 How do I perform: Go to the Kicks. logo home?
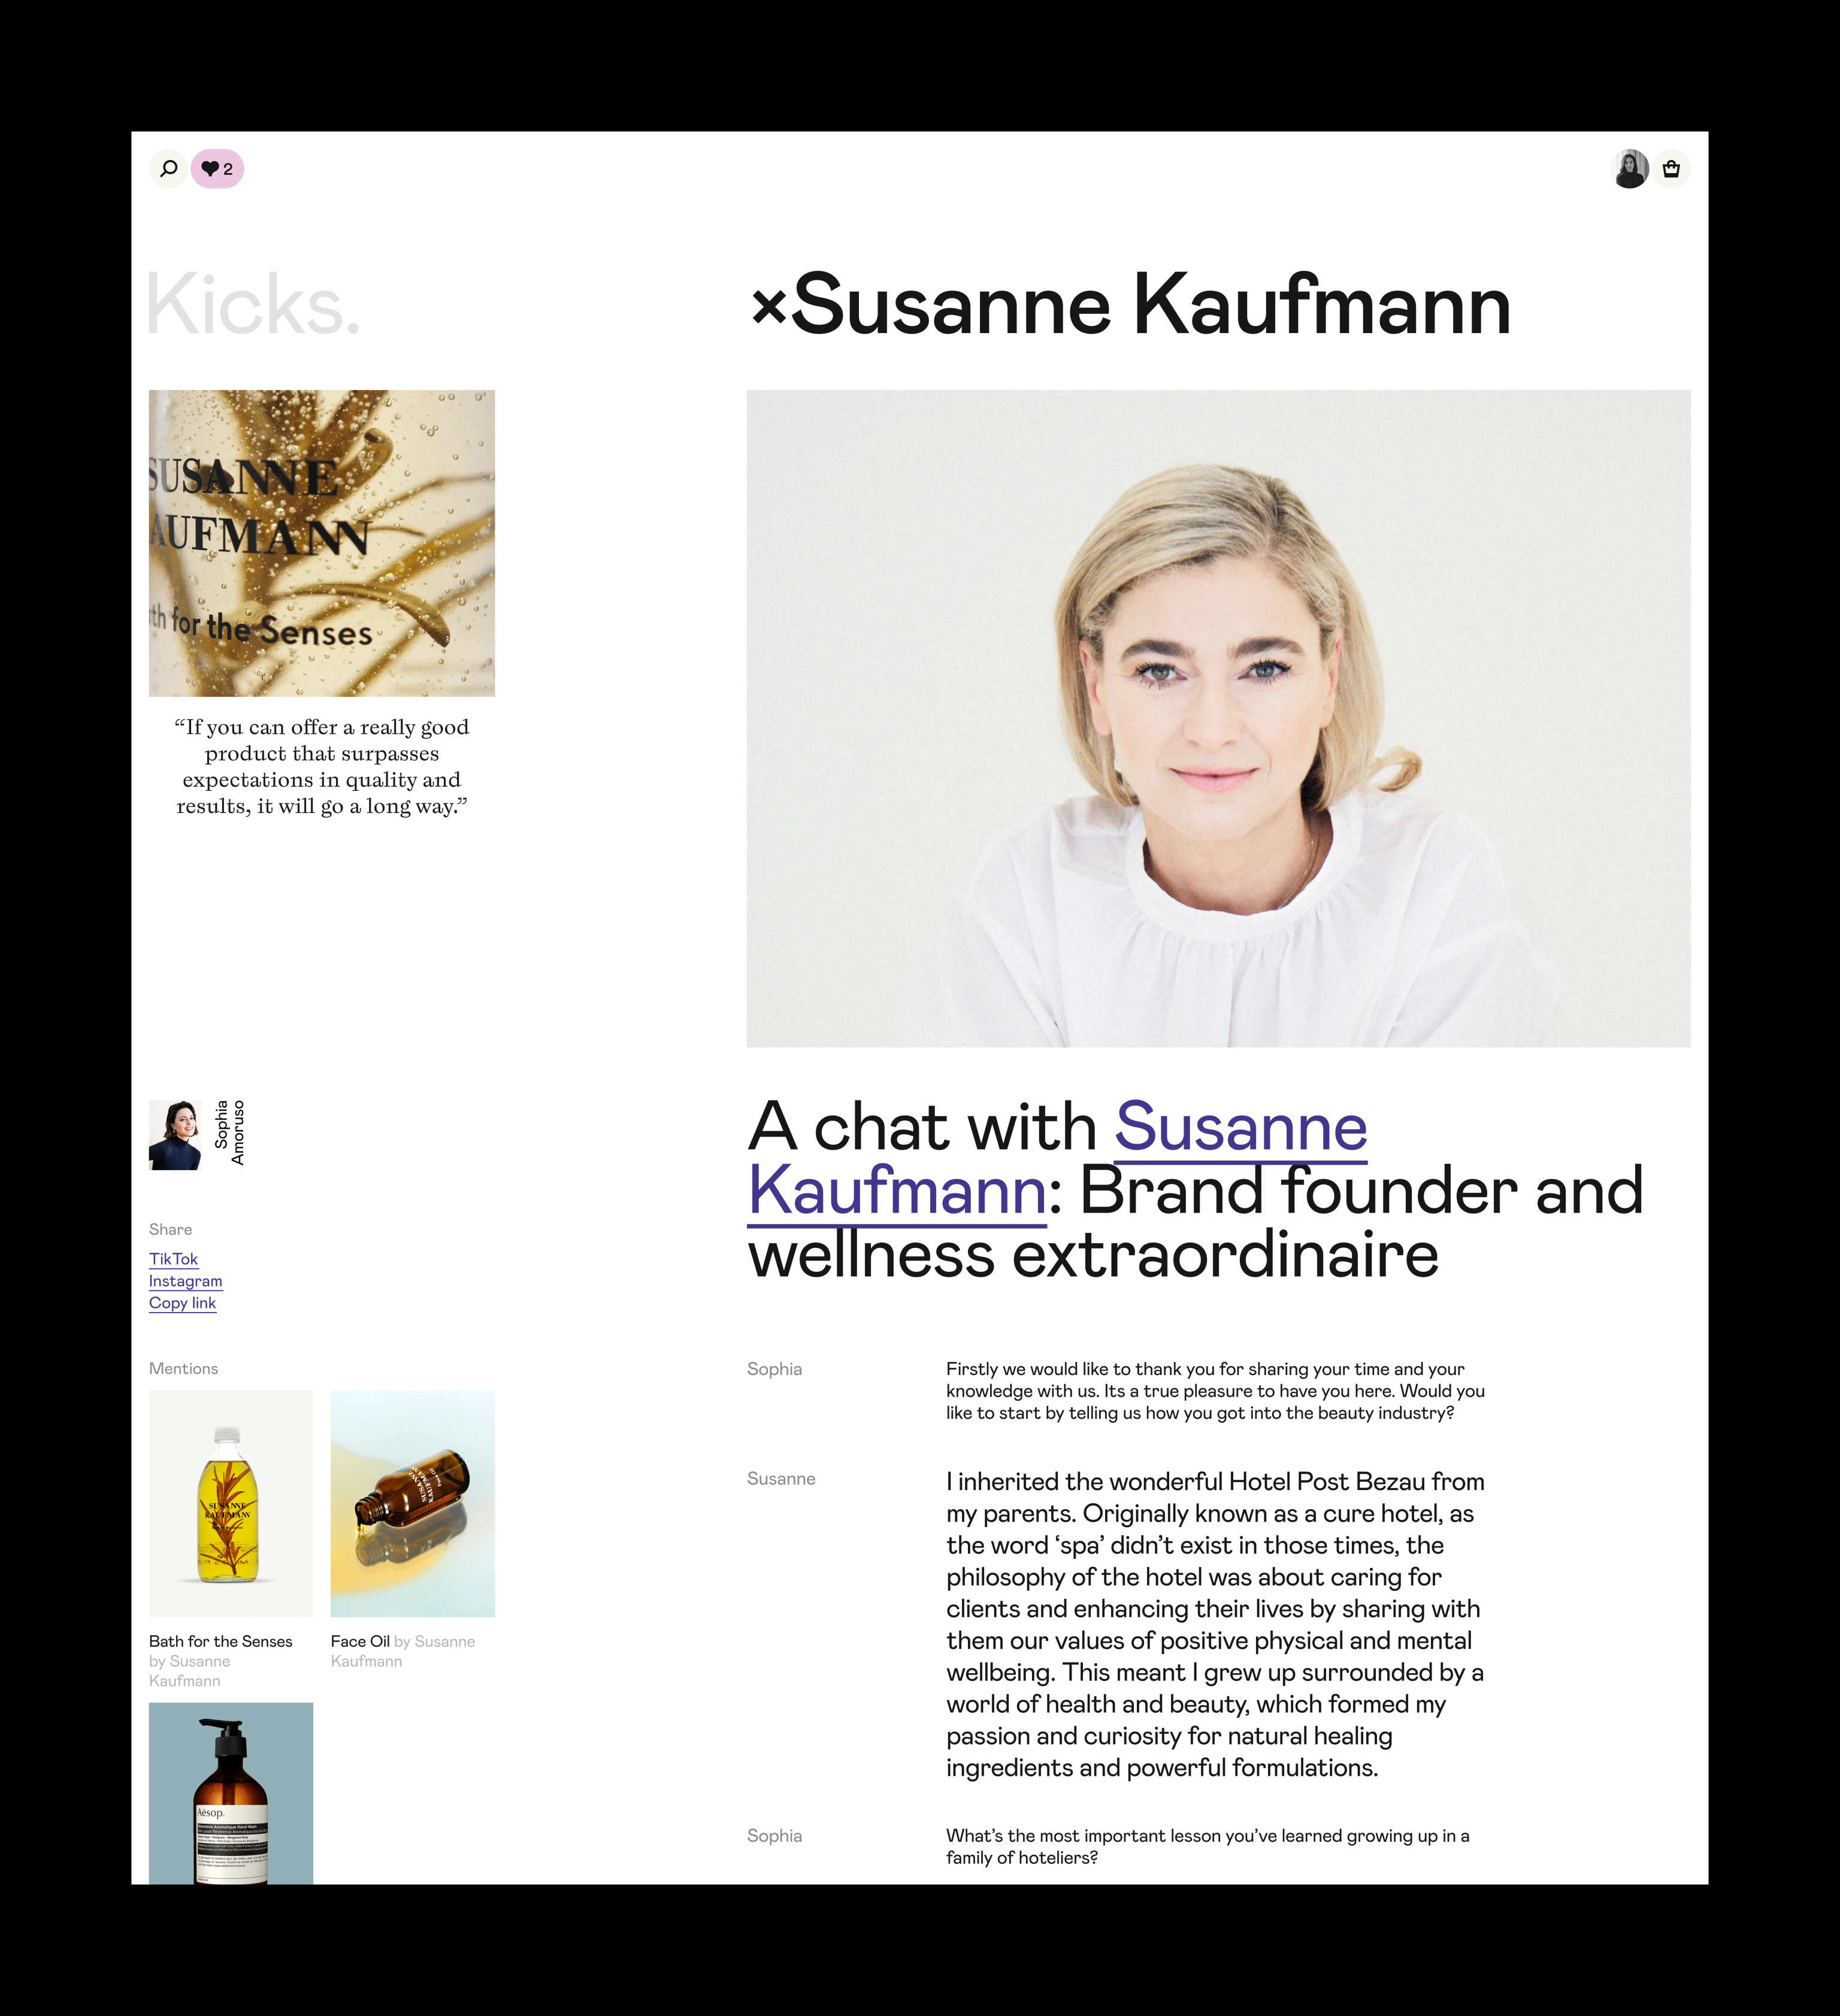point(253,304)
